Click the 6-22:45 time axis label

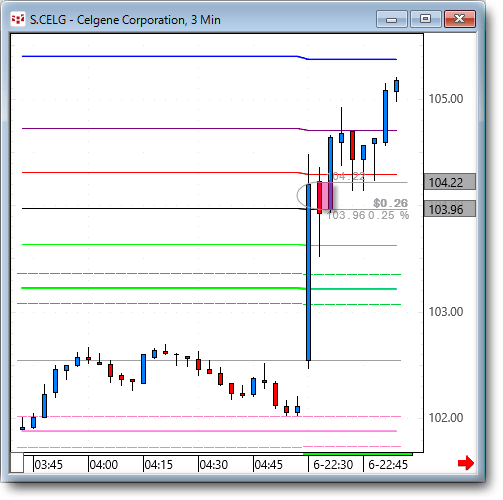click(388, 465)
